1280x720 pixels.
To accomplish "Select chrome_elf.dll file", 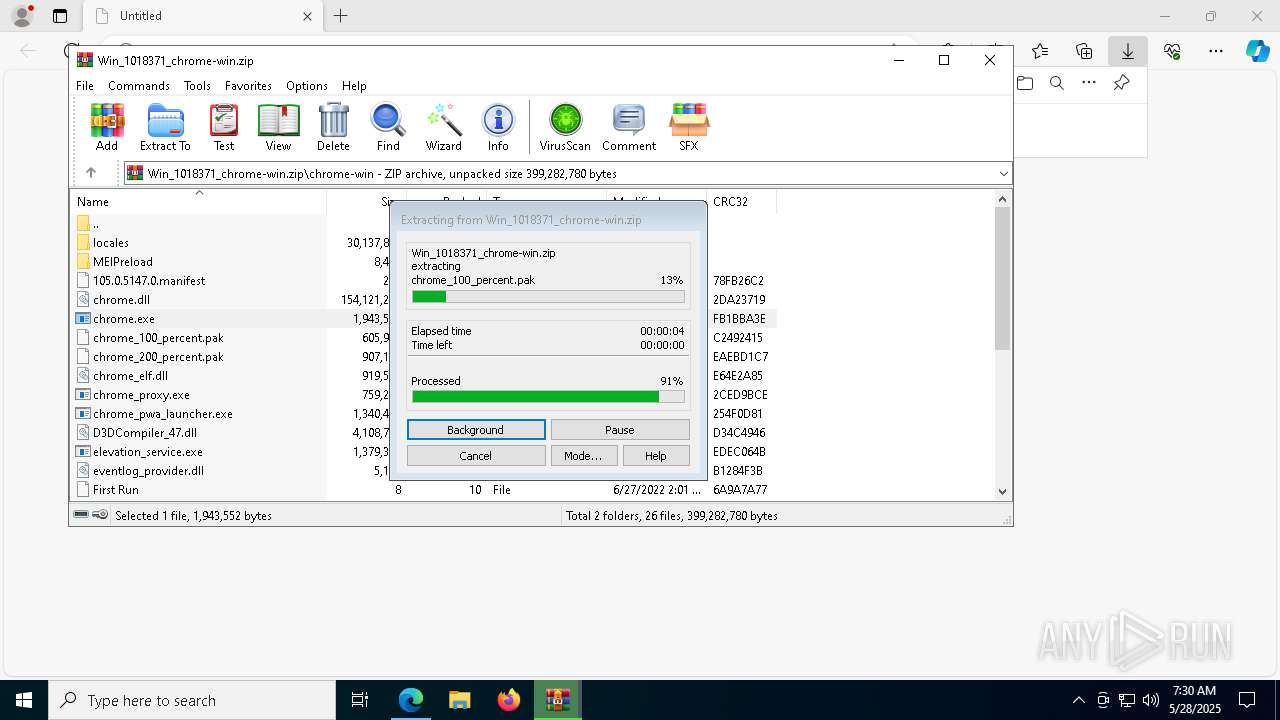I will (x=130, y=376).
